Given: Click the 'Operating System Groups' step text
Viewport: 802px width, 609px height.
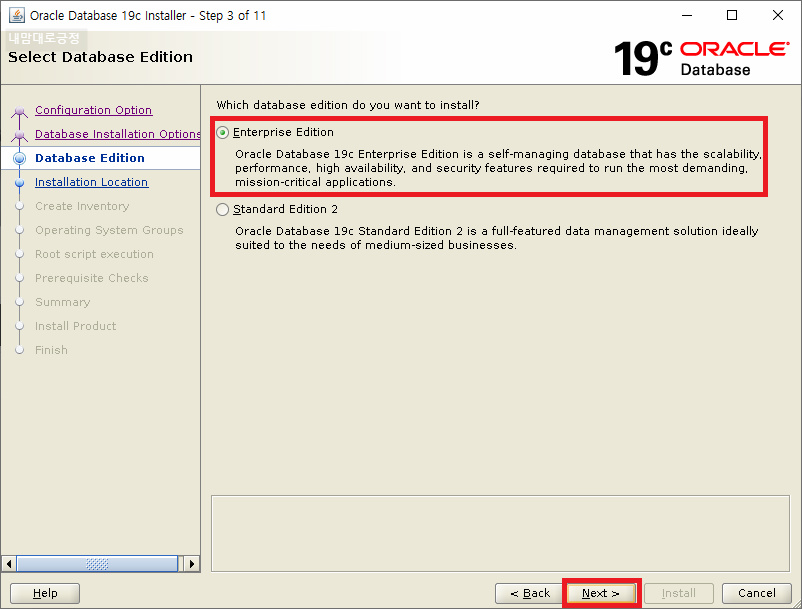Looking at the screenshot, I should pos(109,230).
